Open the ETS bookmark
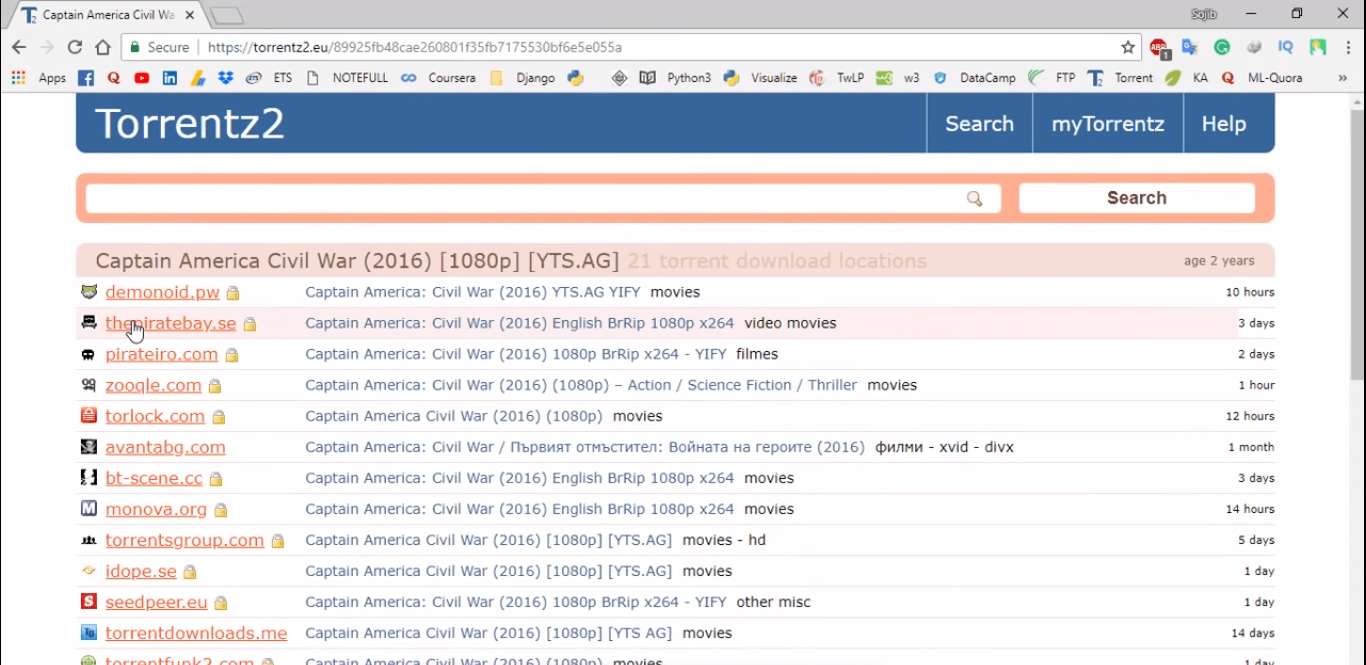 (x=270, y=77)
